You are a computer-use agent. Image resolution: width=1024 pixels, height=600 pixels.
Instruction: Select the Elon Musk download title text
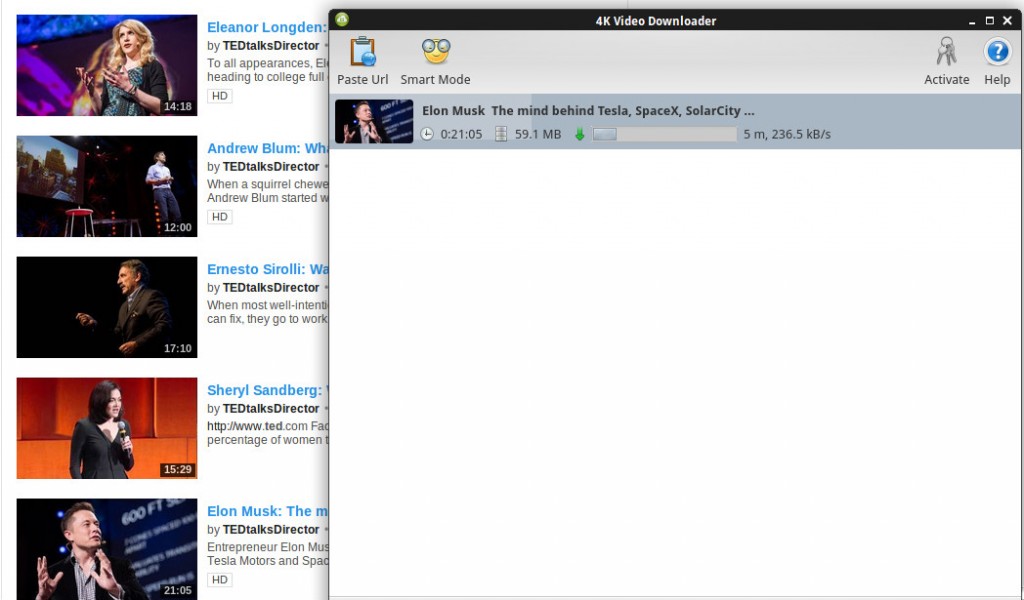588,111
